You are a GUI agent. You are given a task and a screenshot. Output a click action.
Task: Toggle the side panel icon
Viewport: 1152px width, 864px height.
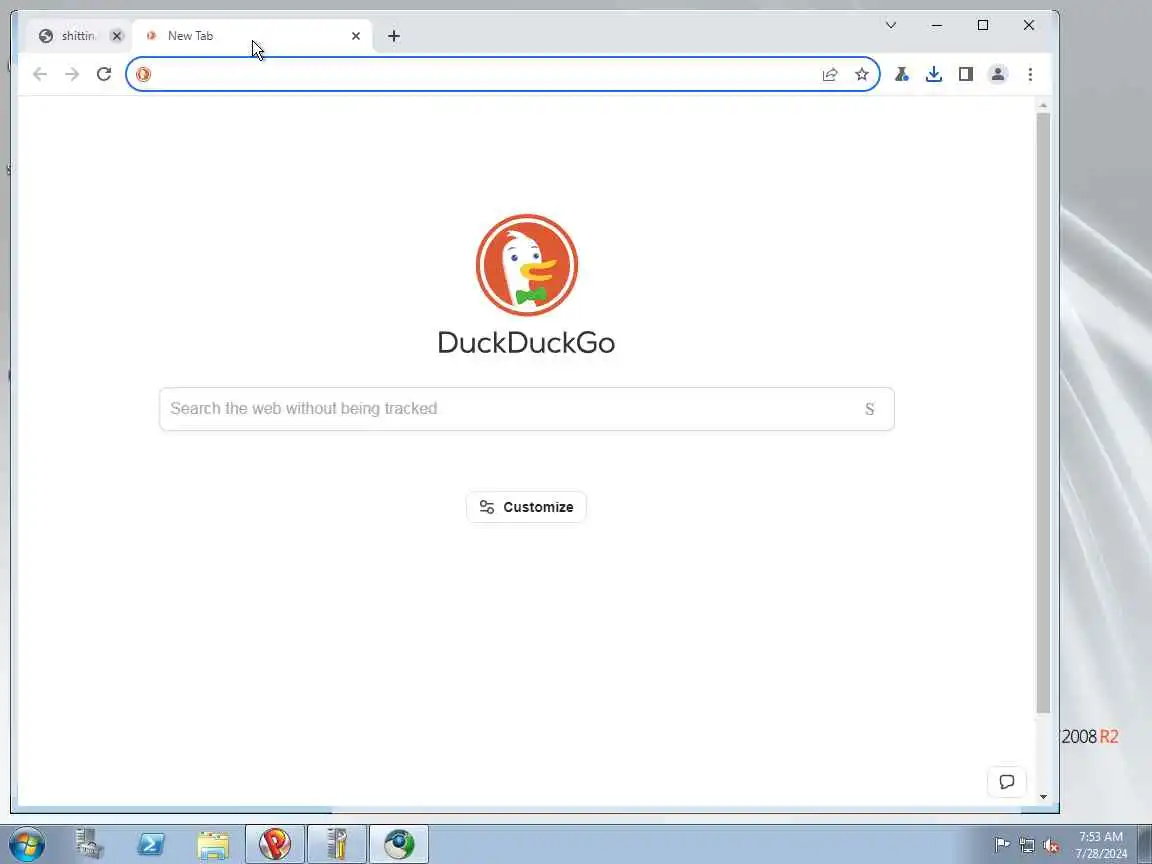(966, 74)
